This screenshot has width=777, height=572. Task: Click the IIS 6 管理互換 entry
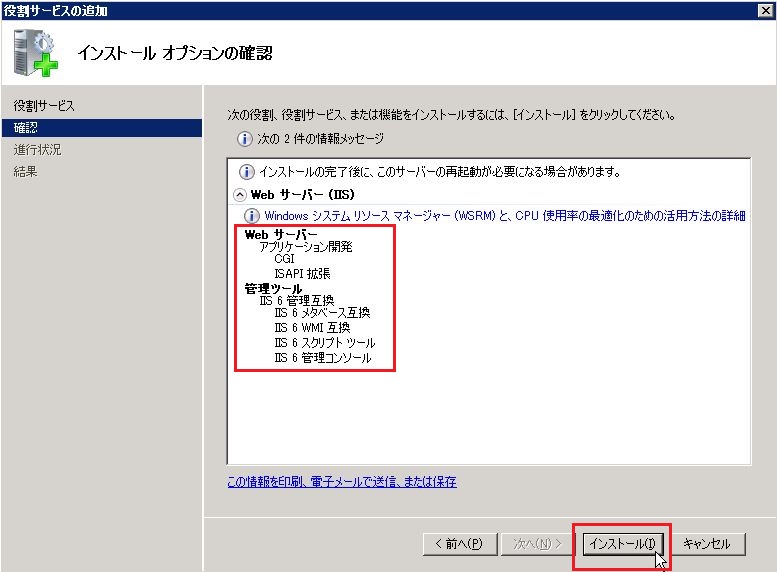tap(297, 300)
